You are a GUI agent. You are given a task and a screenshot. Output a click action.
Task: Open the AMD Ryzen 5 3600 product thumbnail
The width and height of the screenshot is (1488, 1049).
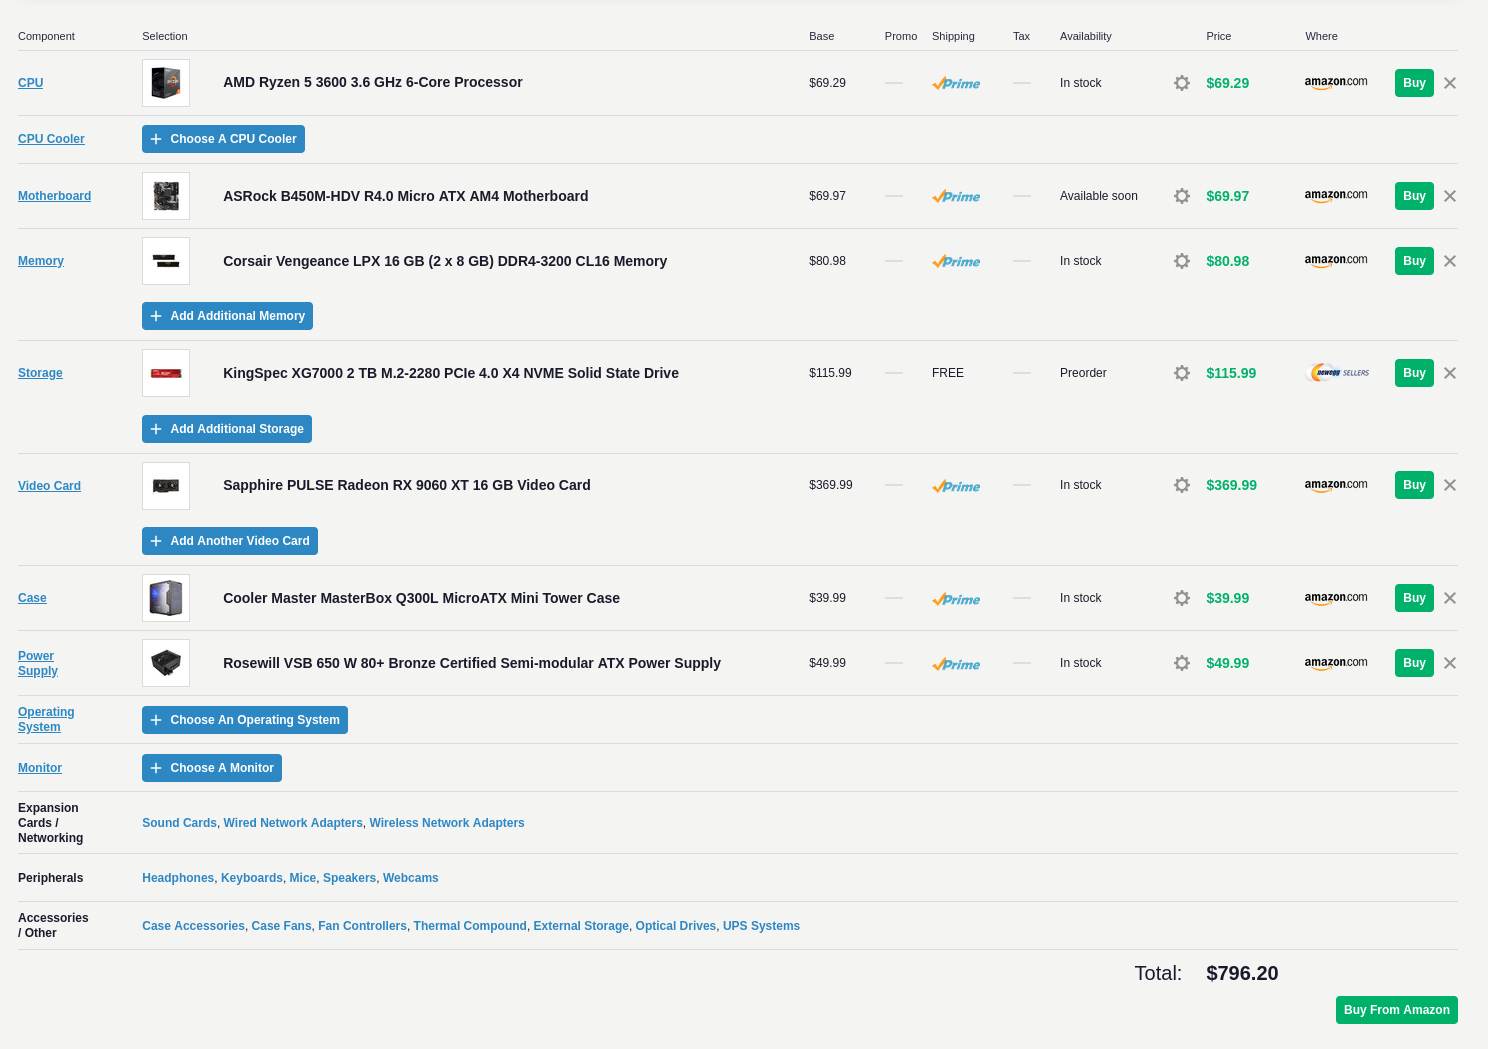pyautogui.click(x=166, y=83)
